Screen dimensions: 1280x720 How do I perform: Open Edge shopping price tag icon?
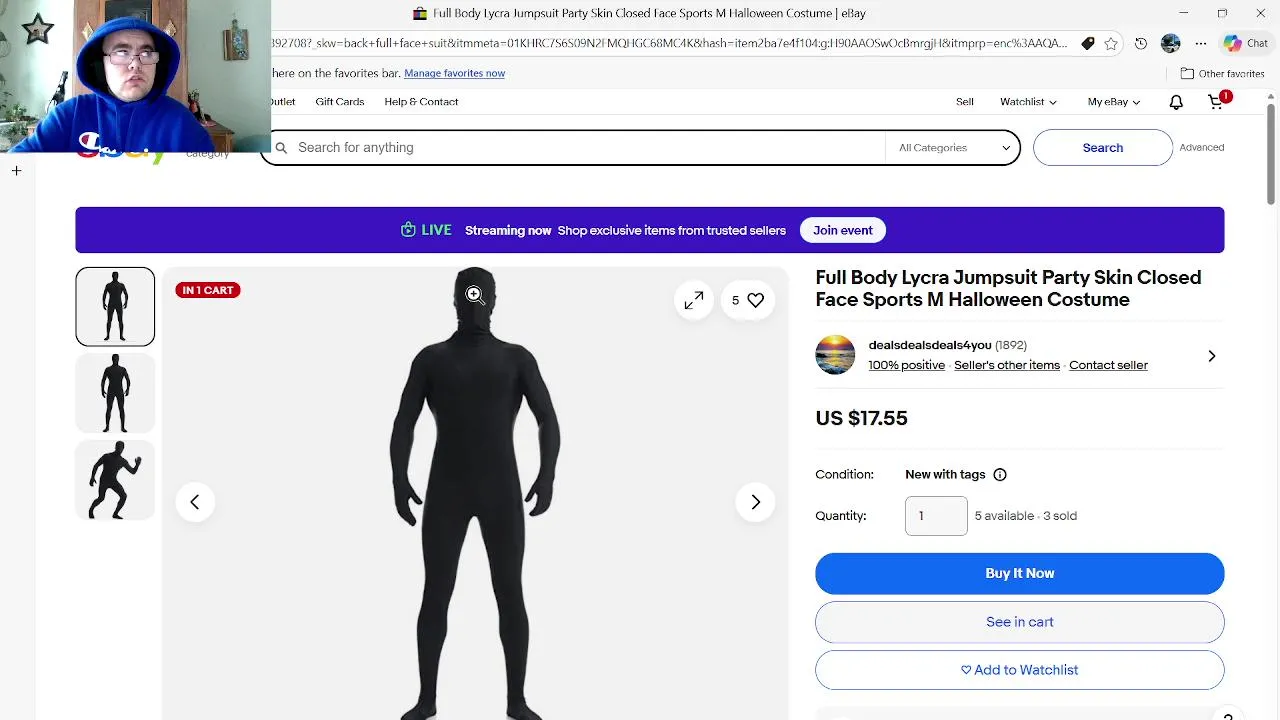pyautogui.click(x=1088, y=44)
